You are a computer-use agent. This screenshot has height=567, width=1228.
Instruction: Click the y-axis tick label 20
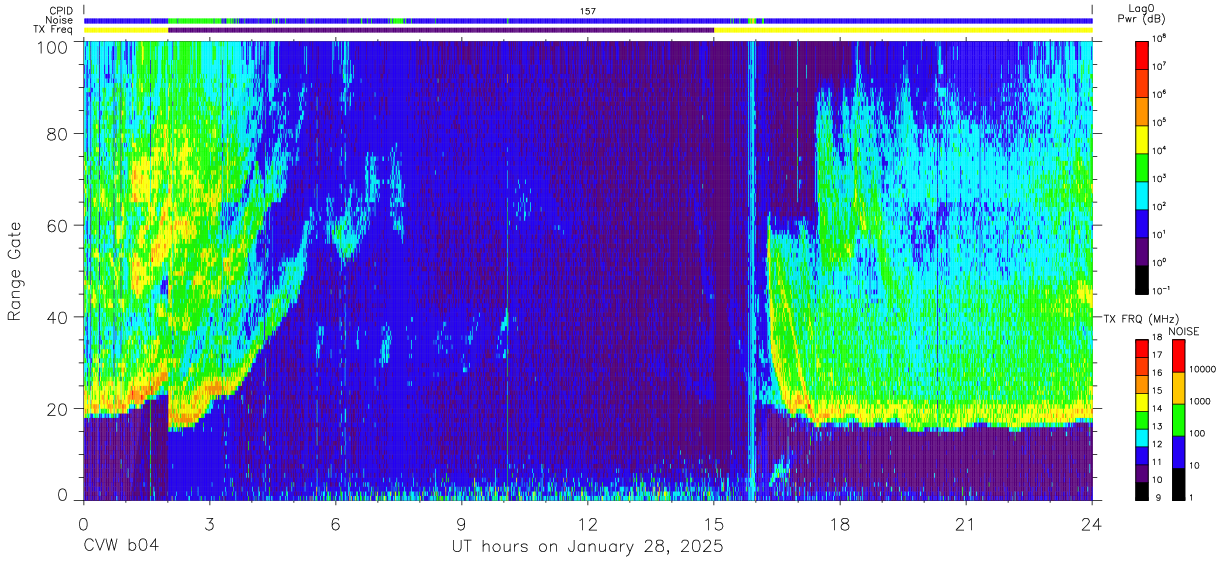pos(58,409)
